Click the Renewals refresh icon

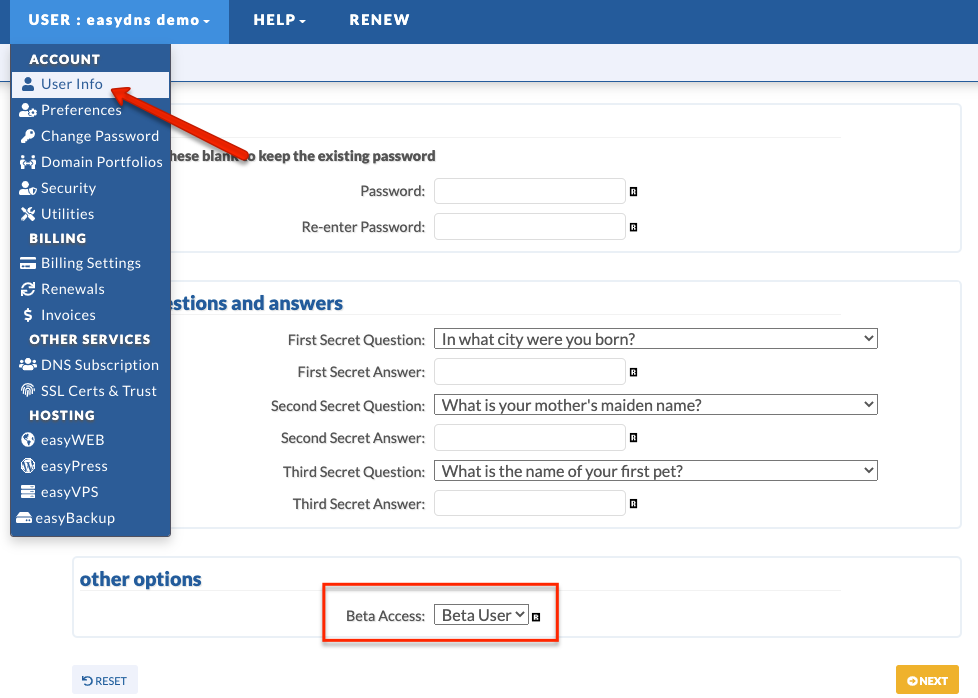[27, 289]
